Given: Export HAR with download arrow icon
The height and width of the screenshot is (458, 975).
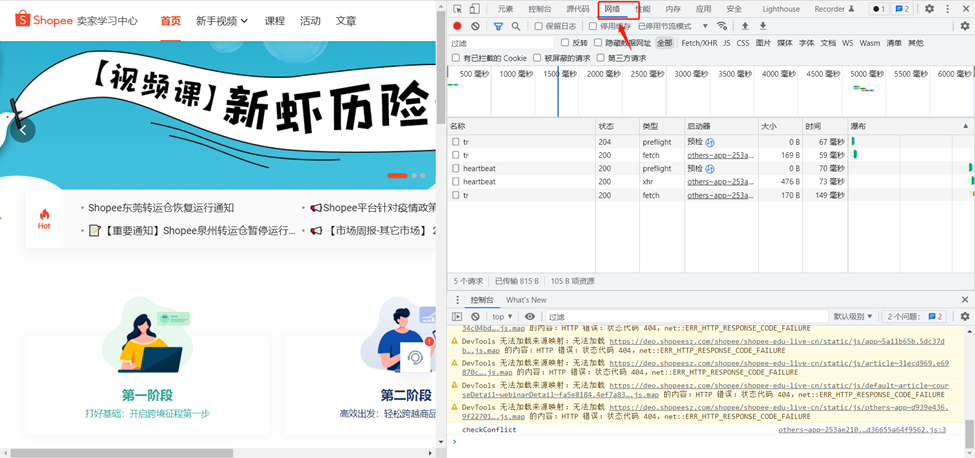Looking at the screenshot, I should click(x=763, y=26).
